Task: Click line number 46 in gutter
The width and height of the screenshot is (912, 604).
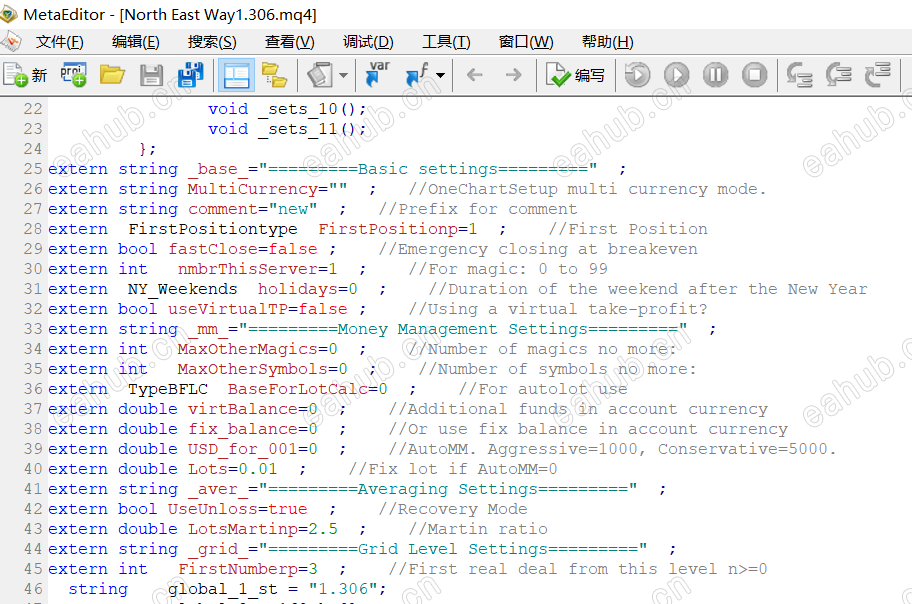Action: [33, 589]
